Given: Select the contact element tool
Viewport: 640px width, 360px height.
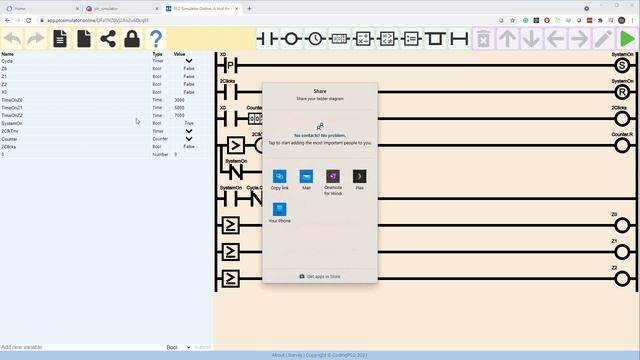Looking at the screenshot, I should (x=267, y=39).
